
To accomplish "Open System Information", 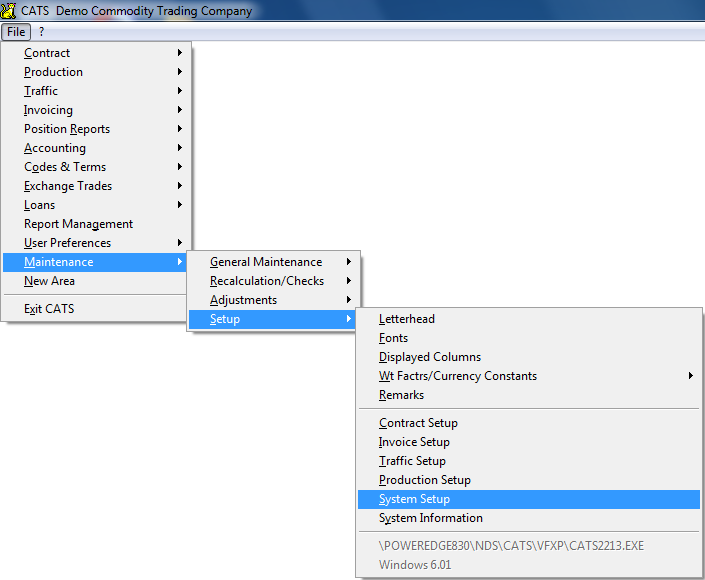I will (529, 518).
